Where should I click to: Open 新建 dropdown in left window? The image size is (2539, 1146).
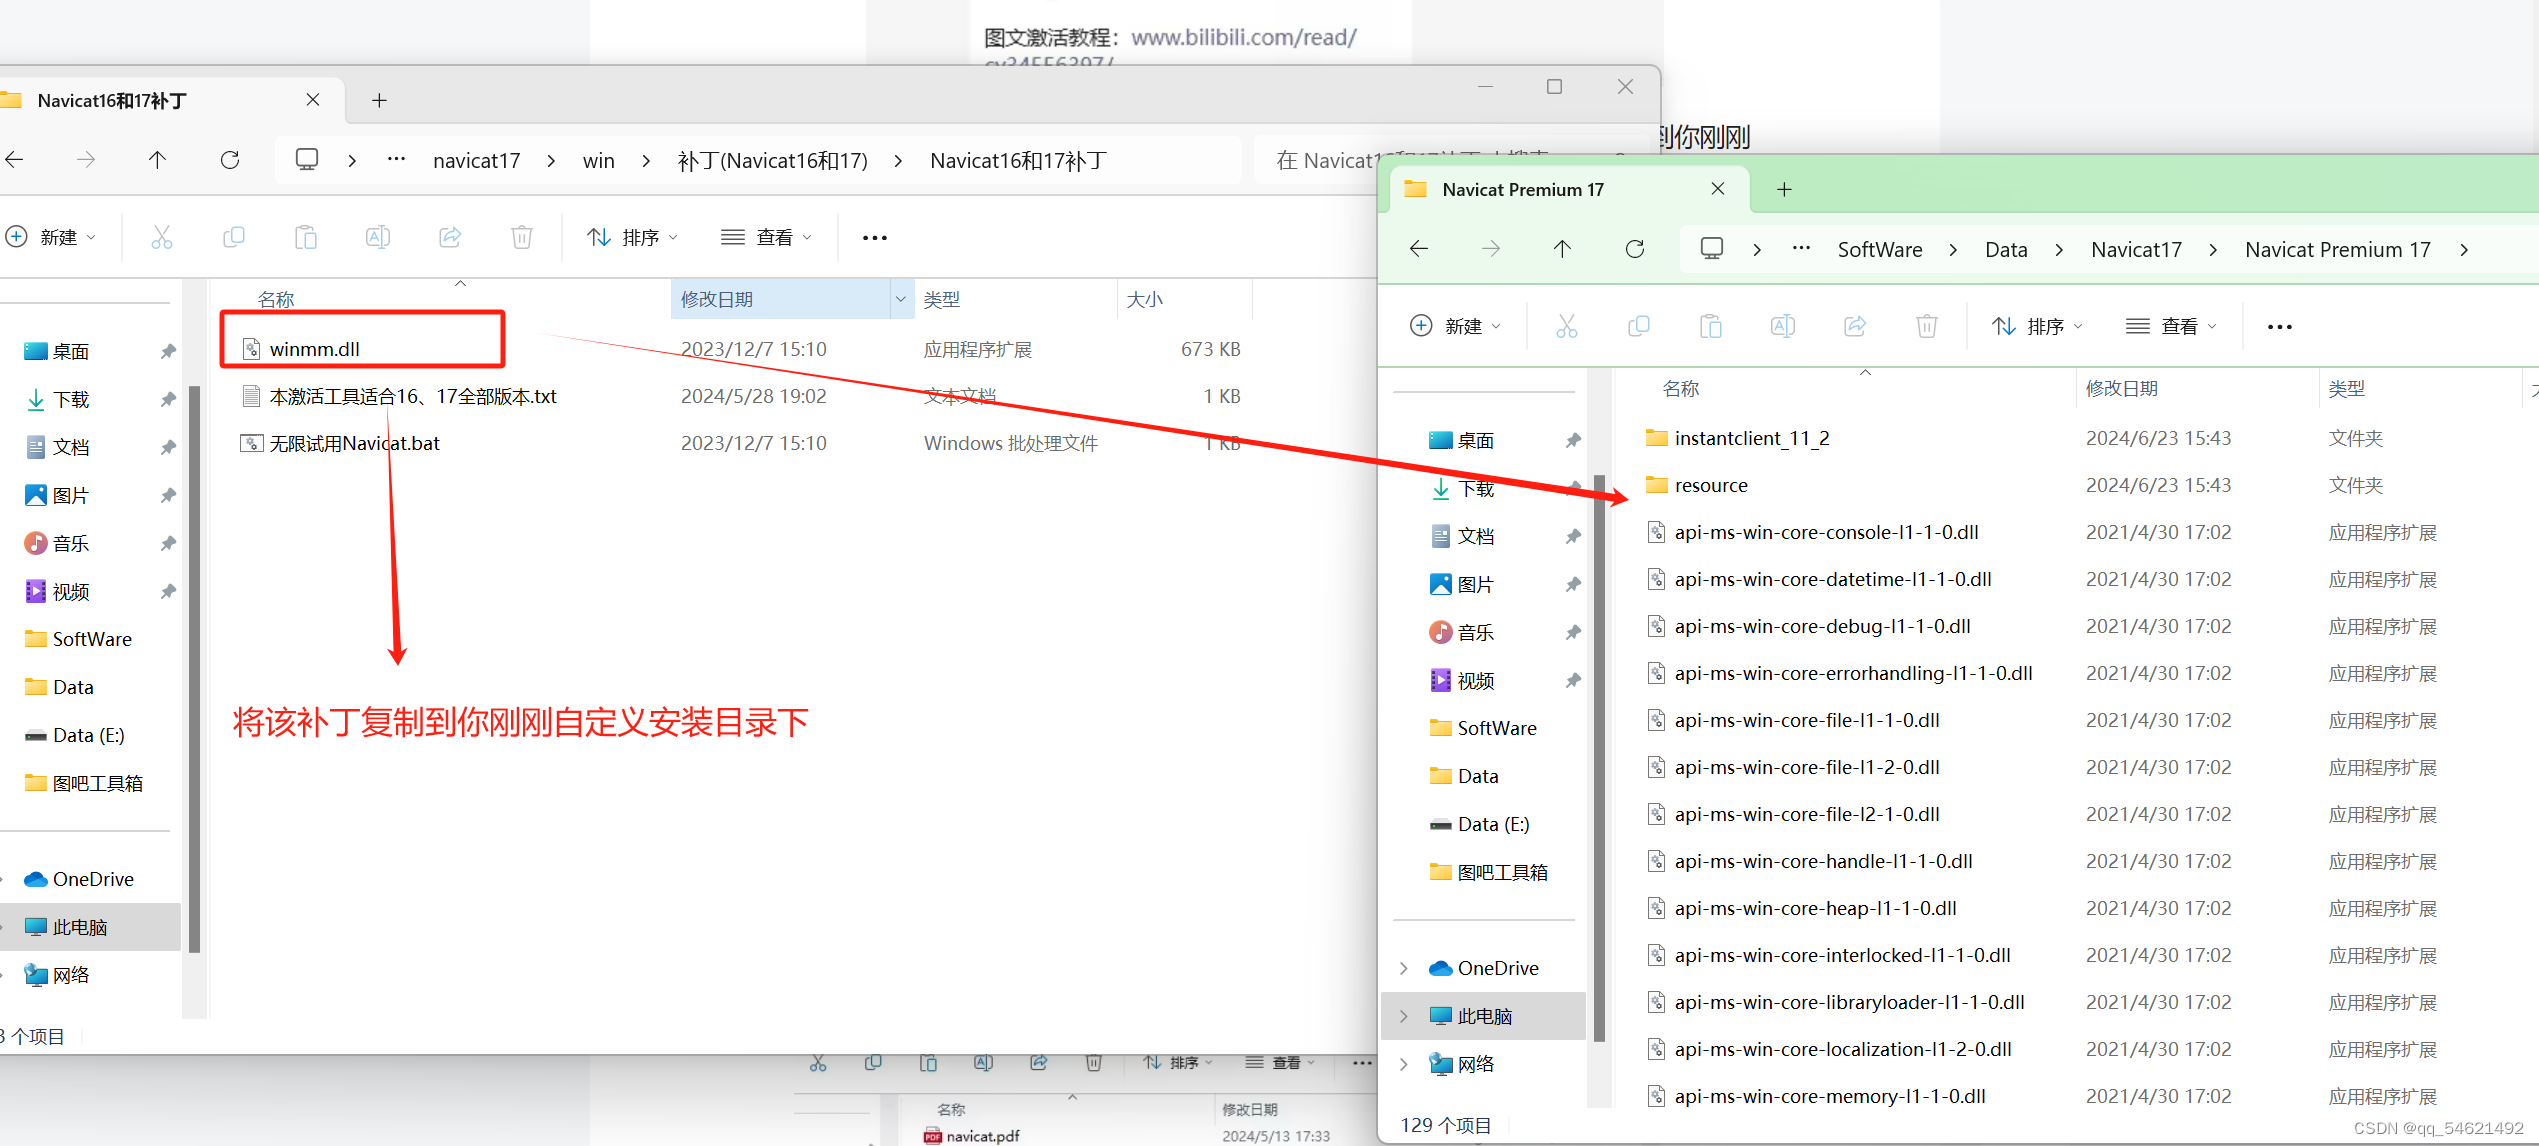click(x=51, y=237)
